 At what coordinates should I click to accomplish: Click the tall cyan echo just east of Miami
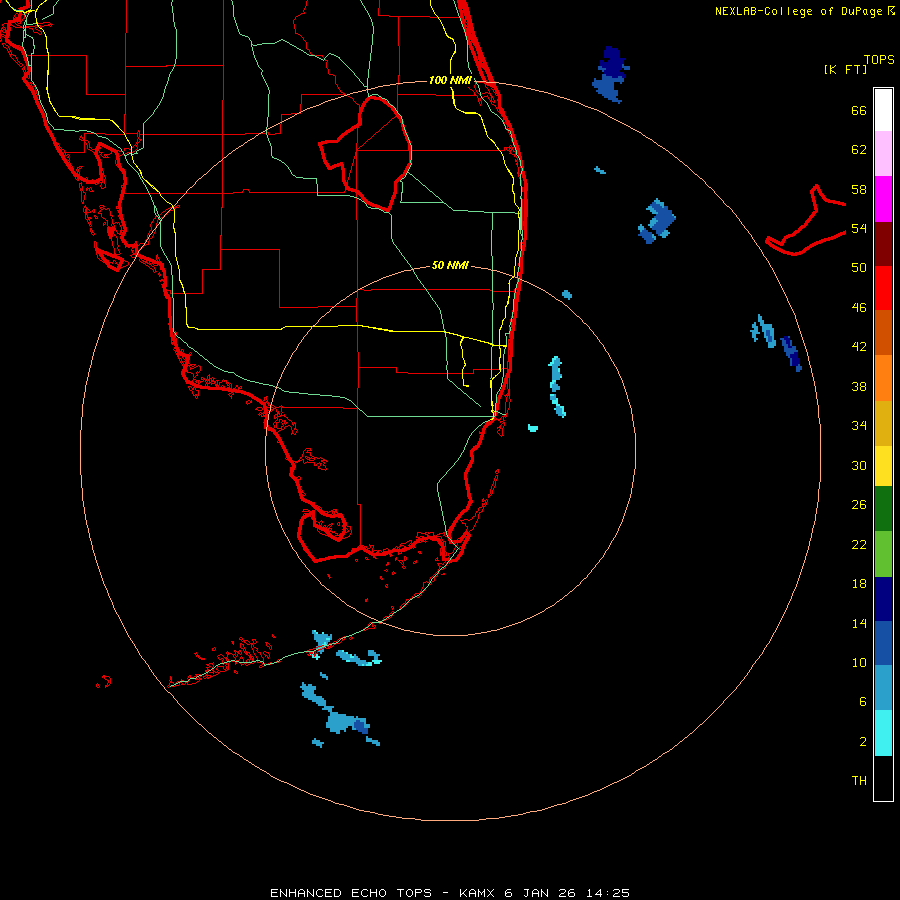[x=556, y=386]
